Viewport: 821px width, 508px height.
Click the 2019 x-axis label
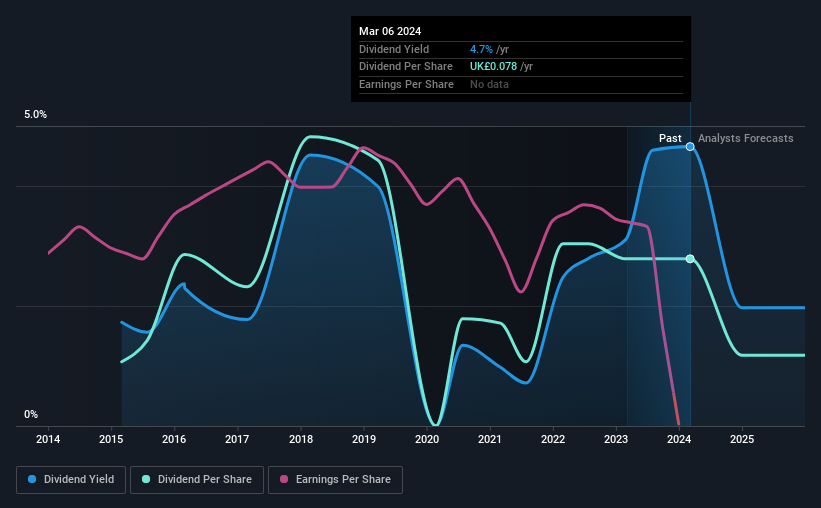[x=364, y=439]
